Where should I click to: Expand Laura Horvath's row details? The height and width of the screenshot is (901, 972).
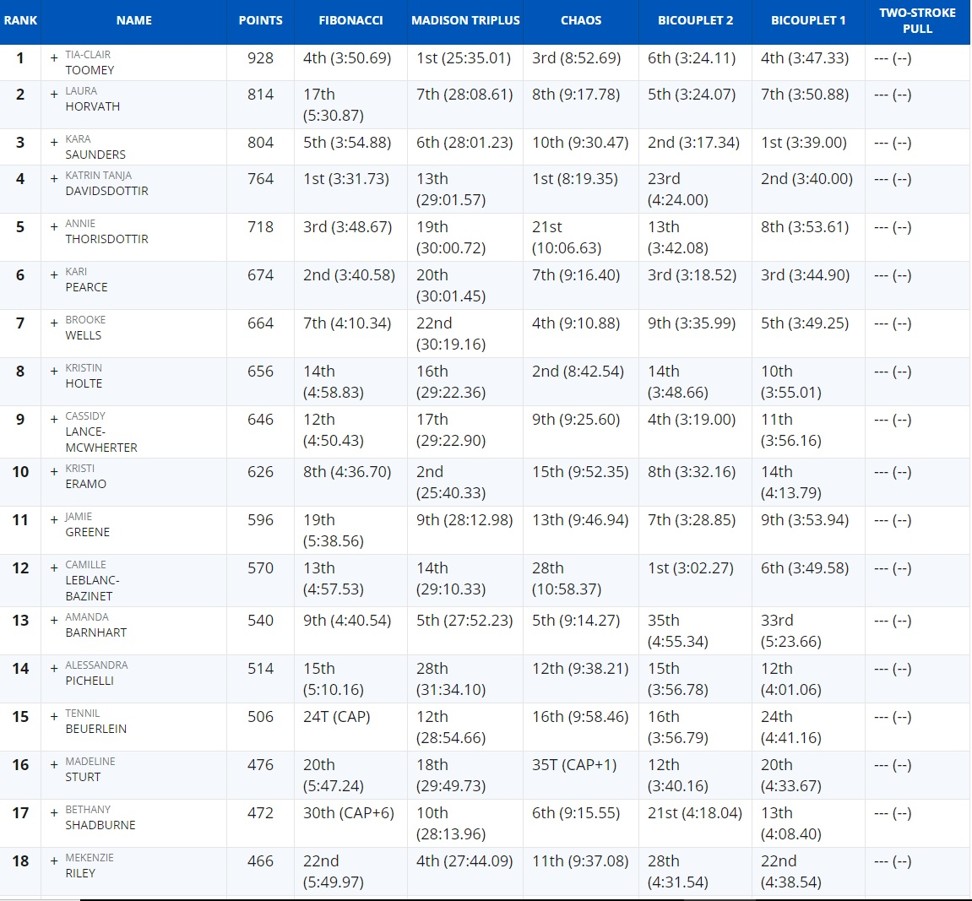(x=54, y=94)
